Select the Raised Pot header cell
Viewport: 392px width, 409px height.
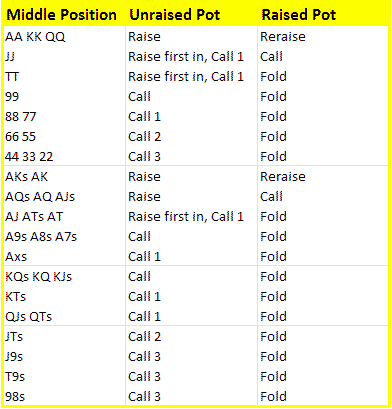click(x=323, y=15)
